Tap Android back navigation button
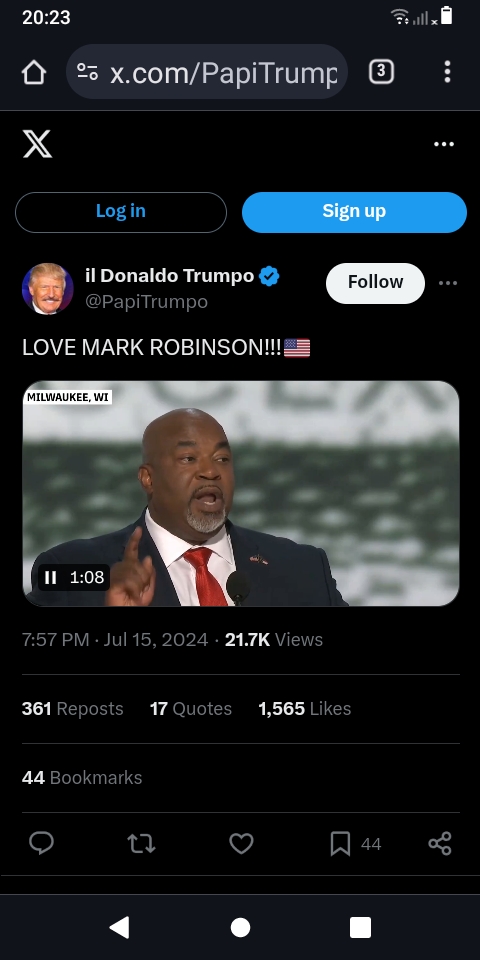The height and width of the screenshot is (960, 480). tap(119, 928)
